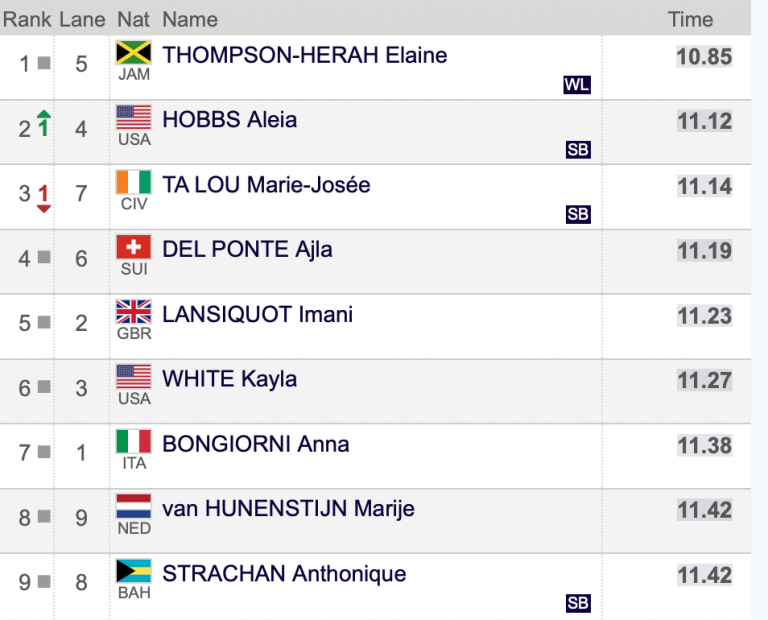768x620 pixels.
Task: Click the green up-arrow rank change indicator
Action: (x=44, y=123)
